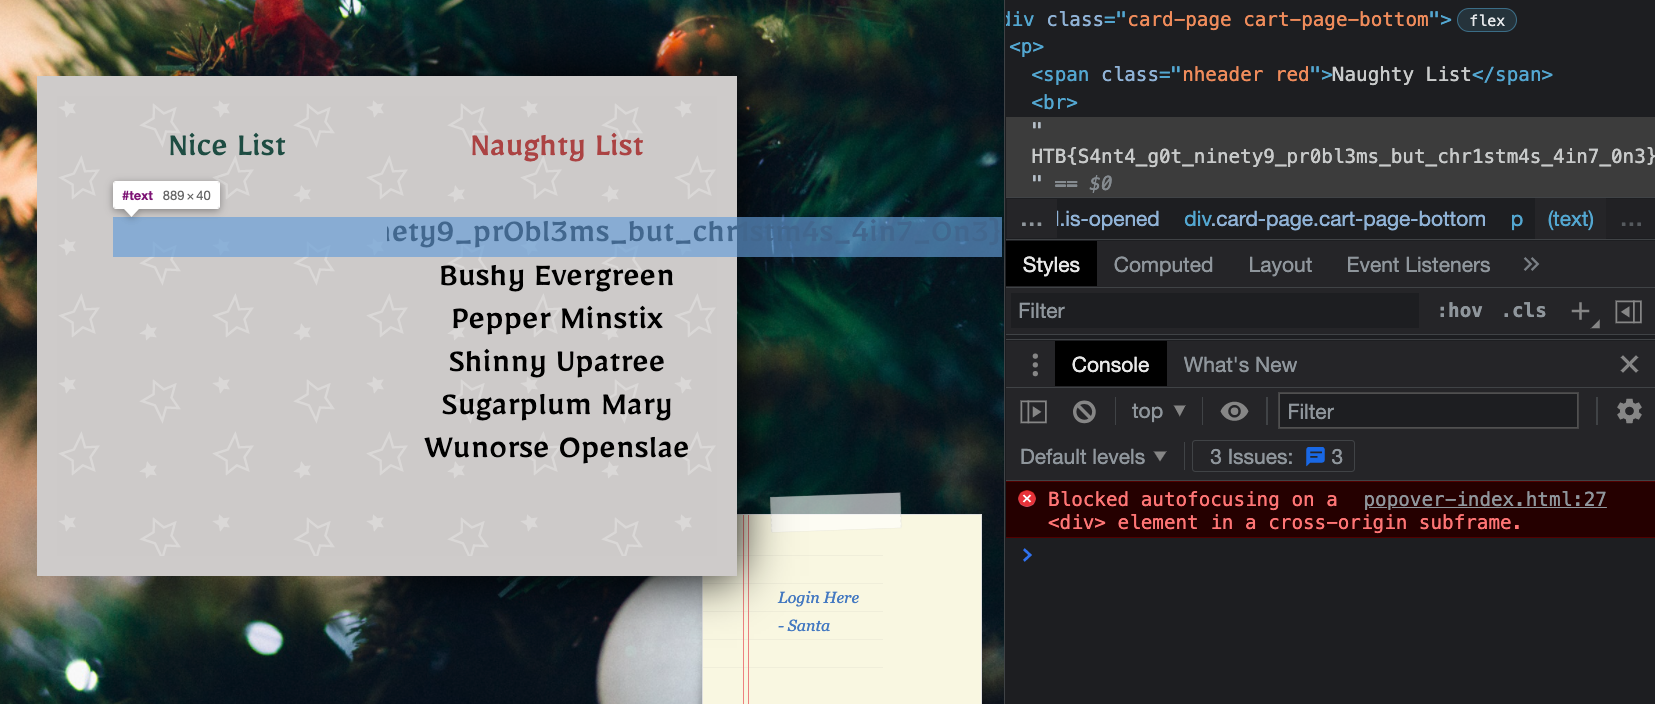Toggle the .cls element classes button
Image resolution: width=1655 pixels, height=704 pixels.
click(x=1524, y=311)
